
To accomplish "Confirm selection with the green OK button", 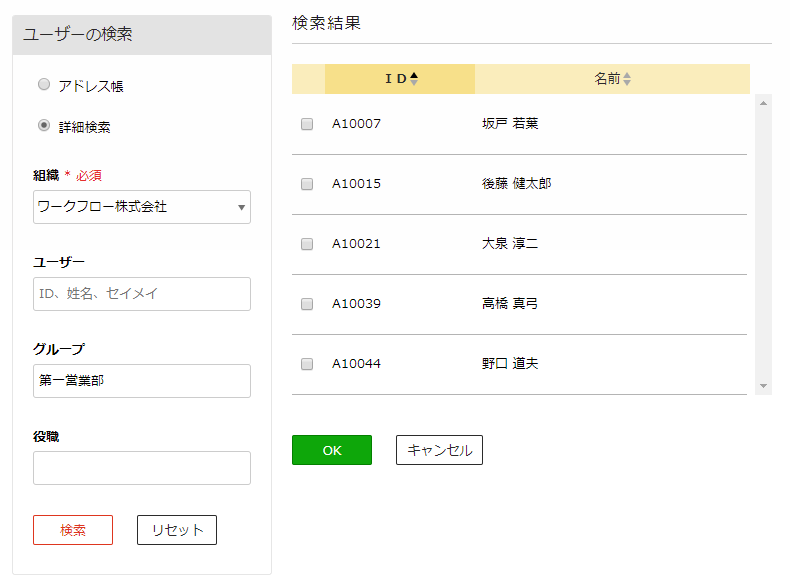I will point(332,450).
